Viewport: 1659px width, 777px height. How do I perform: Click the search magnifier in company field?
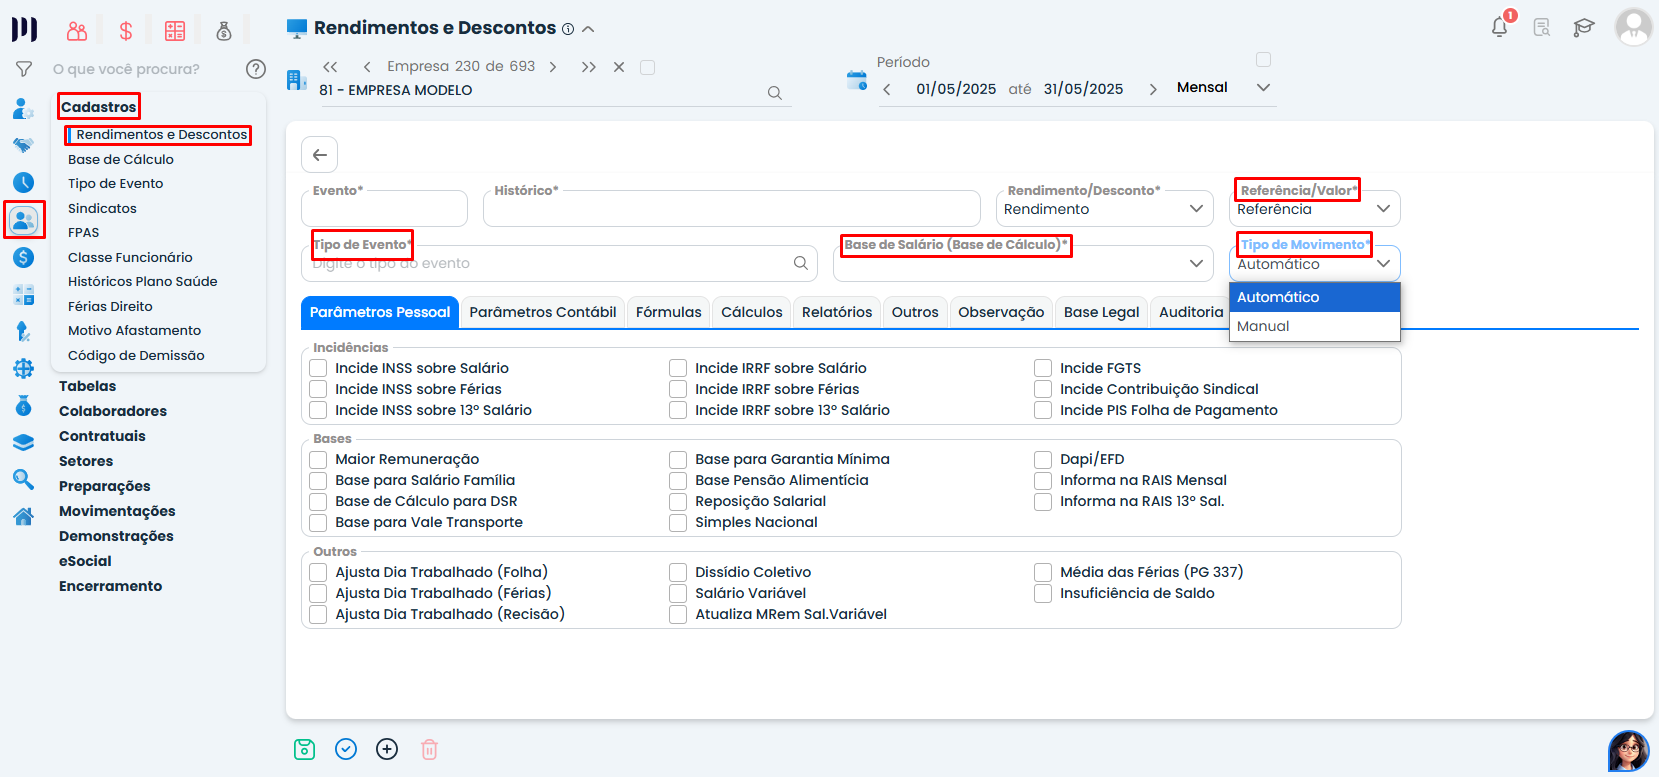(x=774, y=92)
